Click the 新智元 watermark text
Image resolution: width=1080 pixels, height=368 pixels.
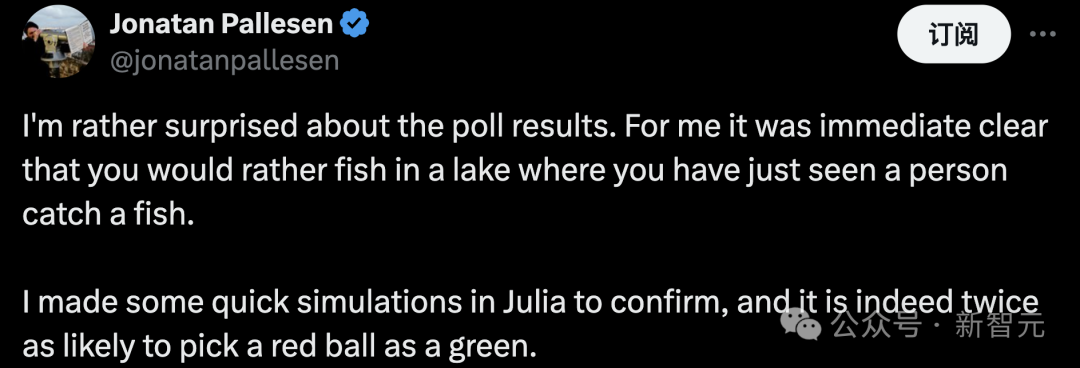pos(999,325)
